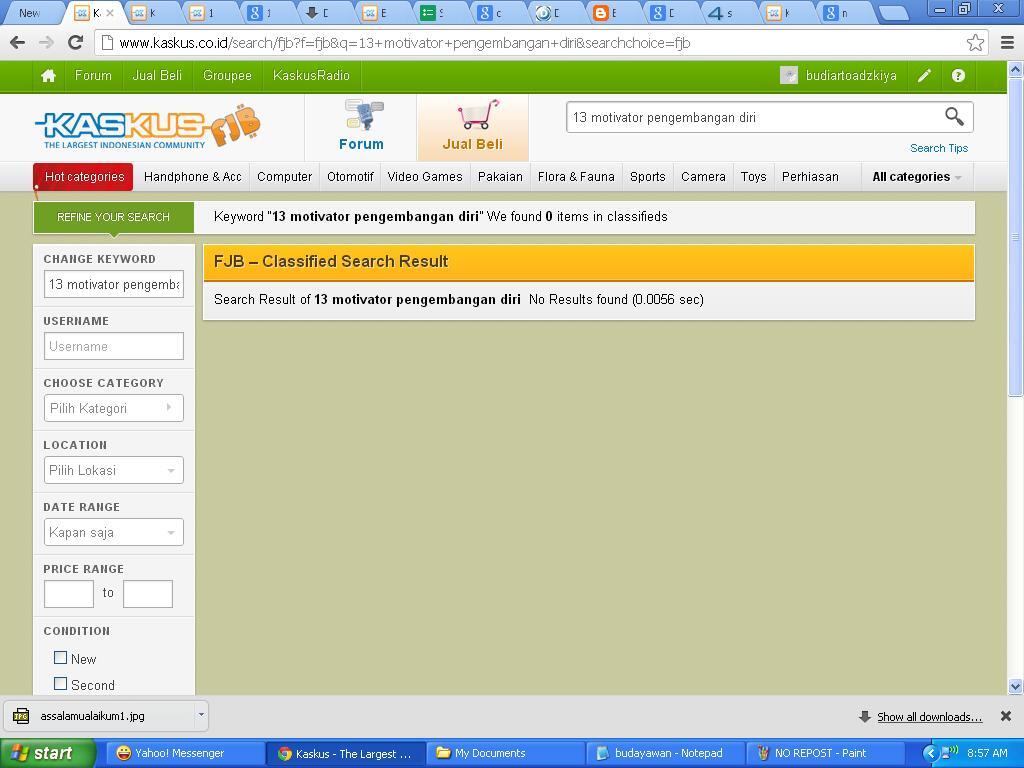Open the help question mark icon
Image resolution: width=1024 pixels, height=768 pixels.
click(x=958, y=76)
